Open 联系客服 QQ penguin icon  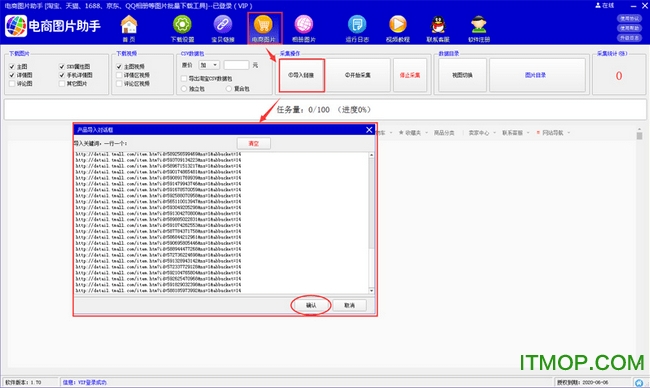pos(438,28)
